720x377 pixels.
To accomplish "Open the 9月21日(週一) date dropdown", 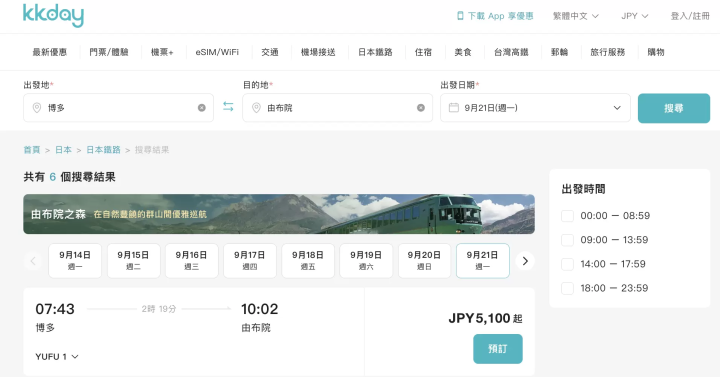I will click(x=535, y=108).
